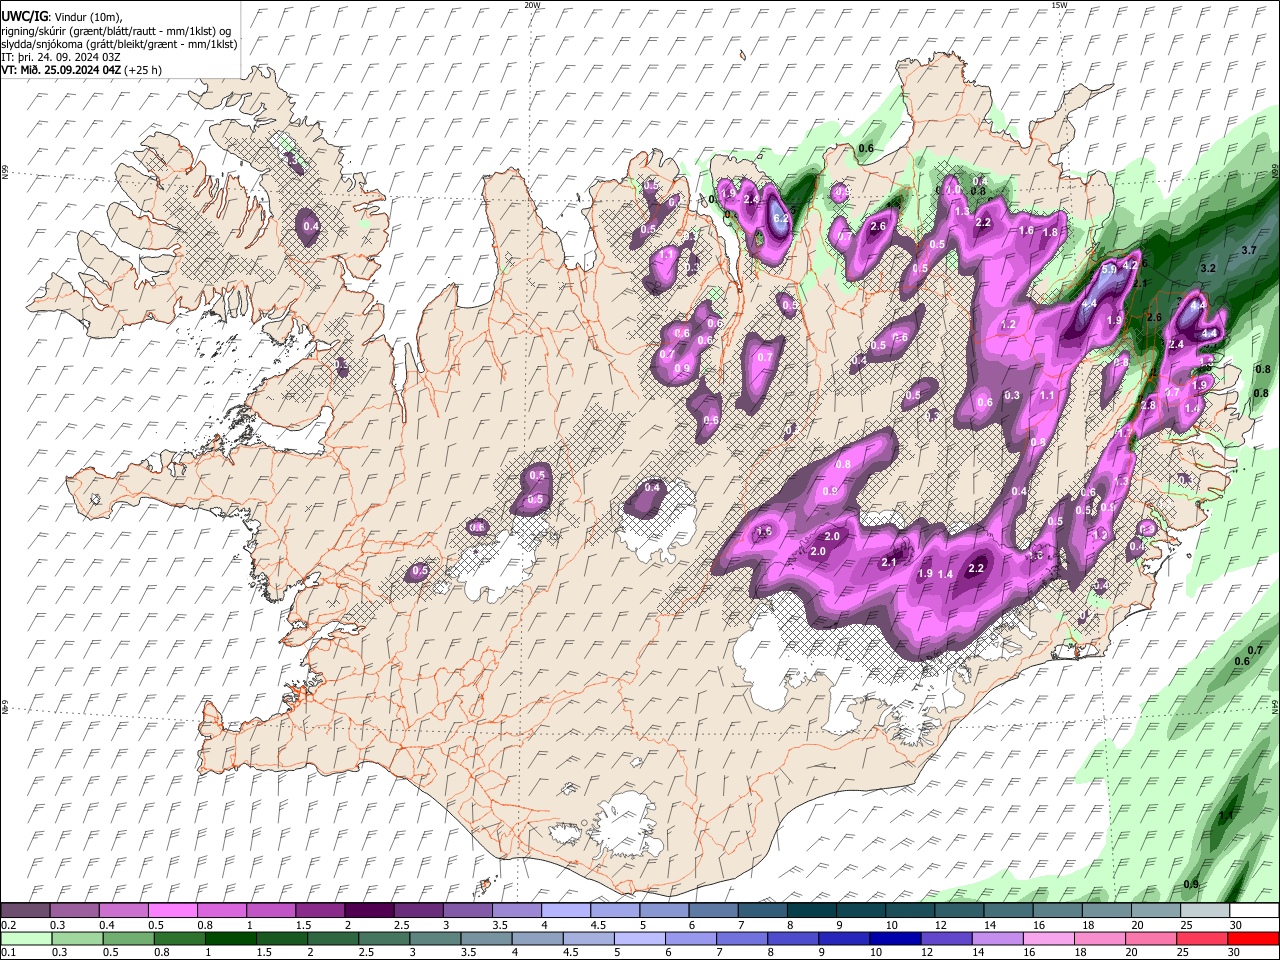Choose the dark teal 8 swatch in snow scale
Image resolution: width=1280 pixels, height=960 pixels.
coord(812,910)
